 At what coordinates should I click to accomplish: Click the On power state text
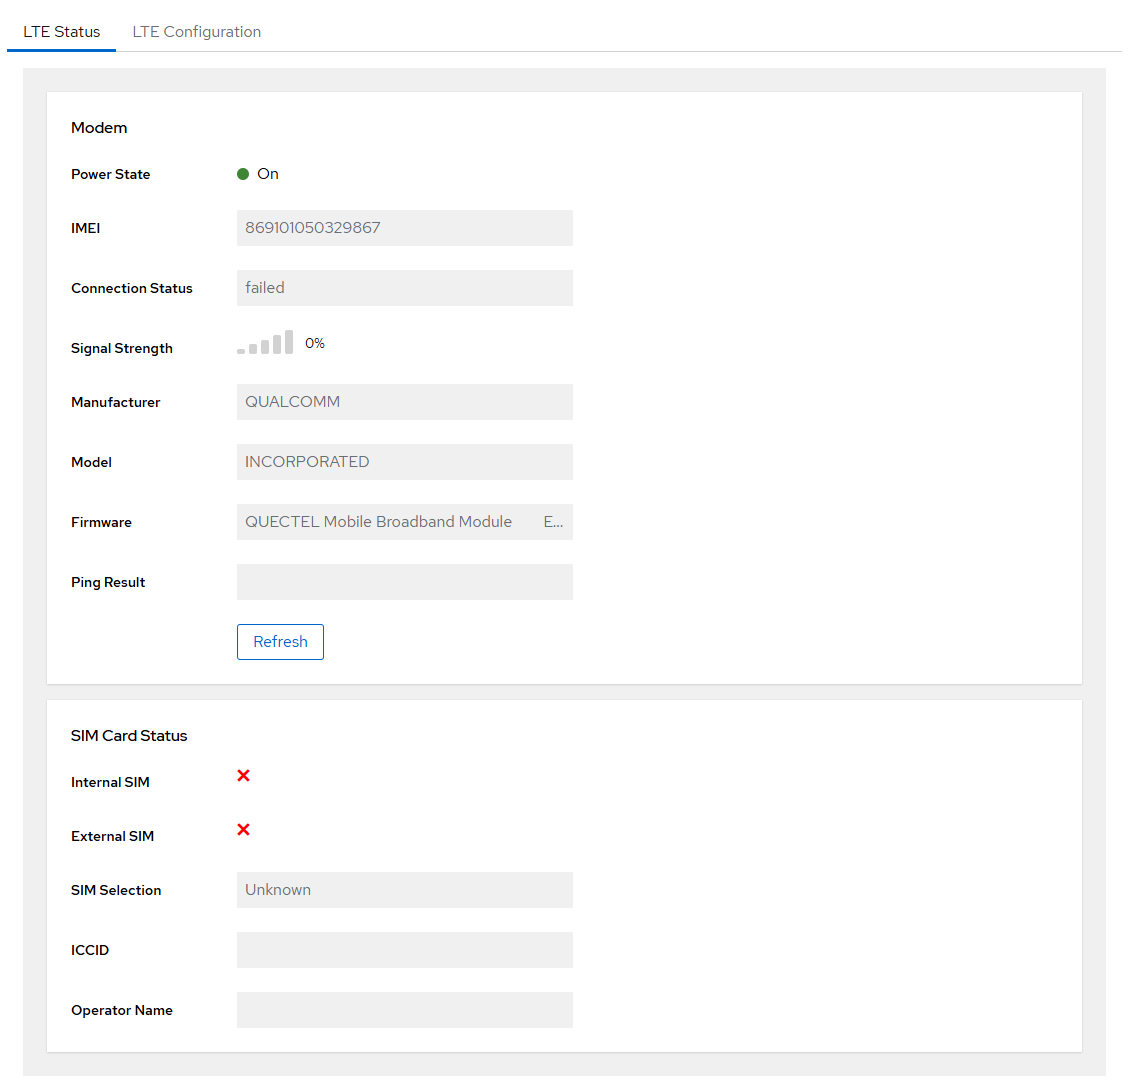click(268, 174)
